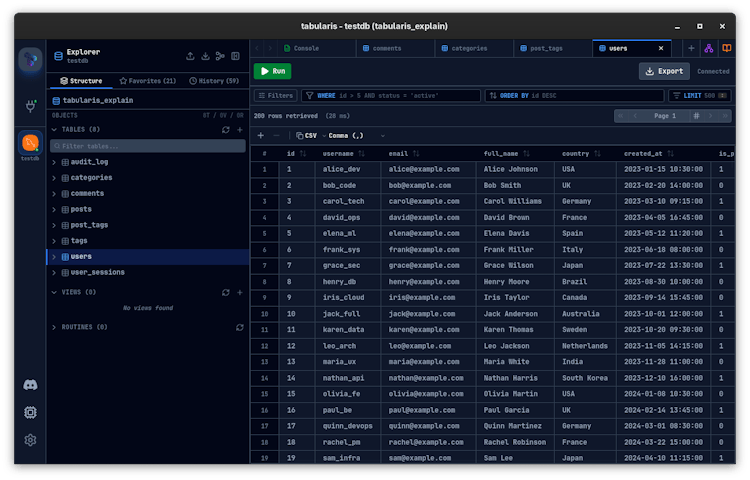Collapse the Explorer panel via panel icon
The width and height of the screenshot is (750, 480).
tap(235, 56)
